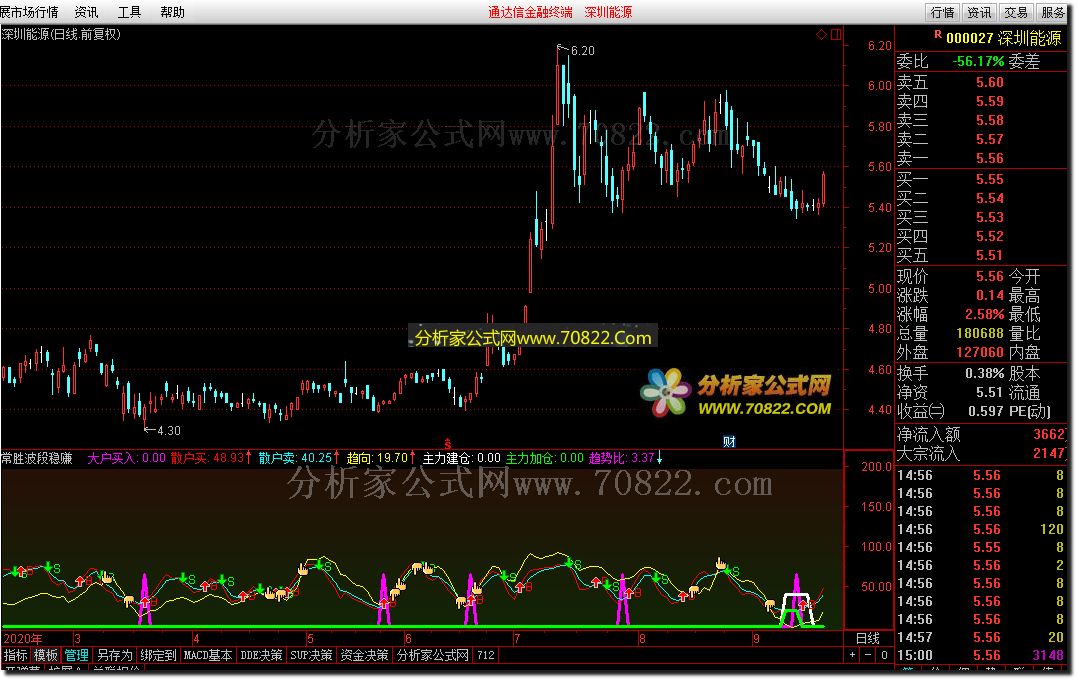The height and width of the screenshot is (679, 1077).
Task: Click the 大宗流入 row
Action: pyautogui.click(x=981, y=453)
